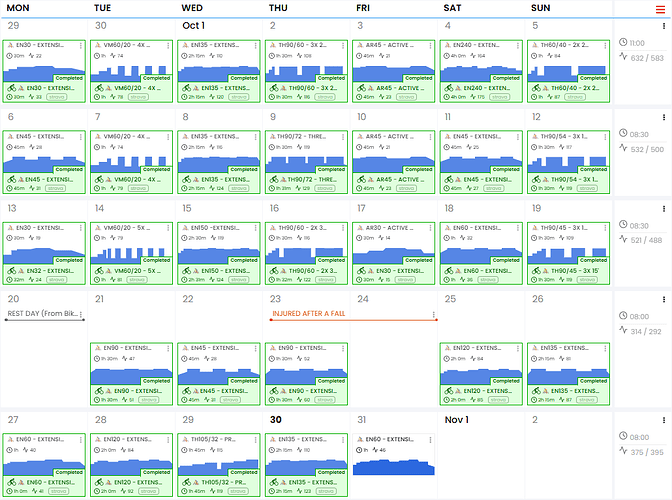Image resolution: width=672 pixels, height=500 pixels.
Task: Open the red hamburger menu icon
Action: tap(659, 9)
